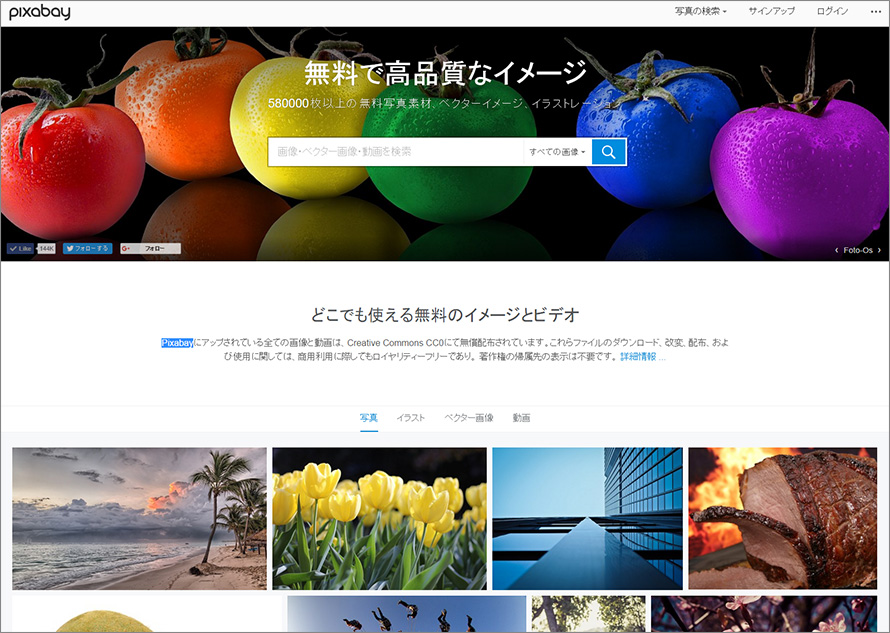
Task: Open the yellow tulips thumbnail
Action: pos(378,517)
